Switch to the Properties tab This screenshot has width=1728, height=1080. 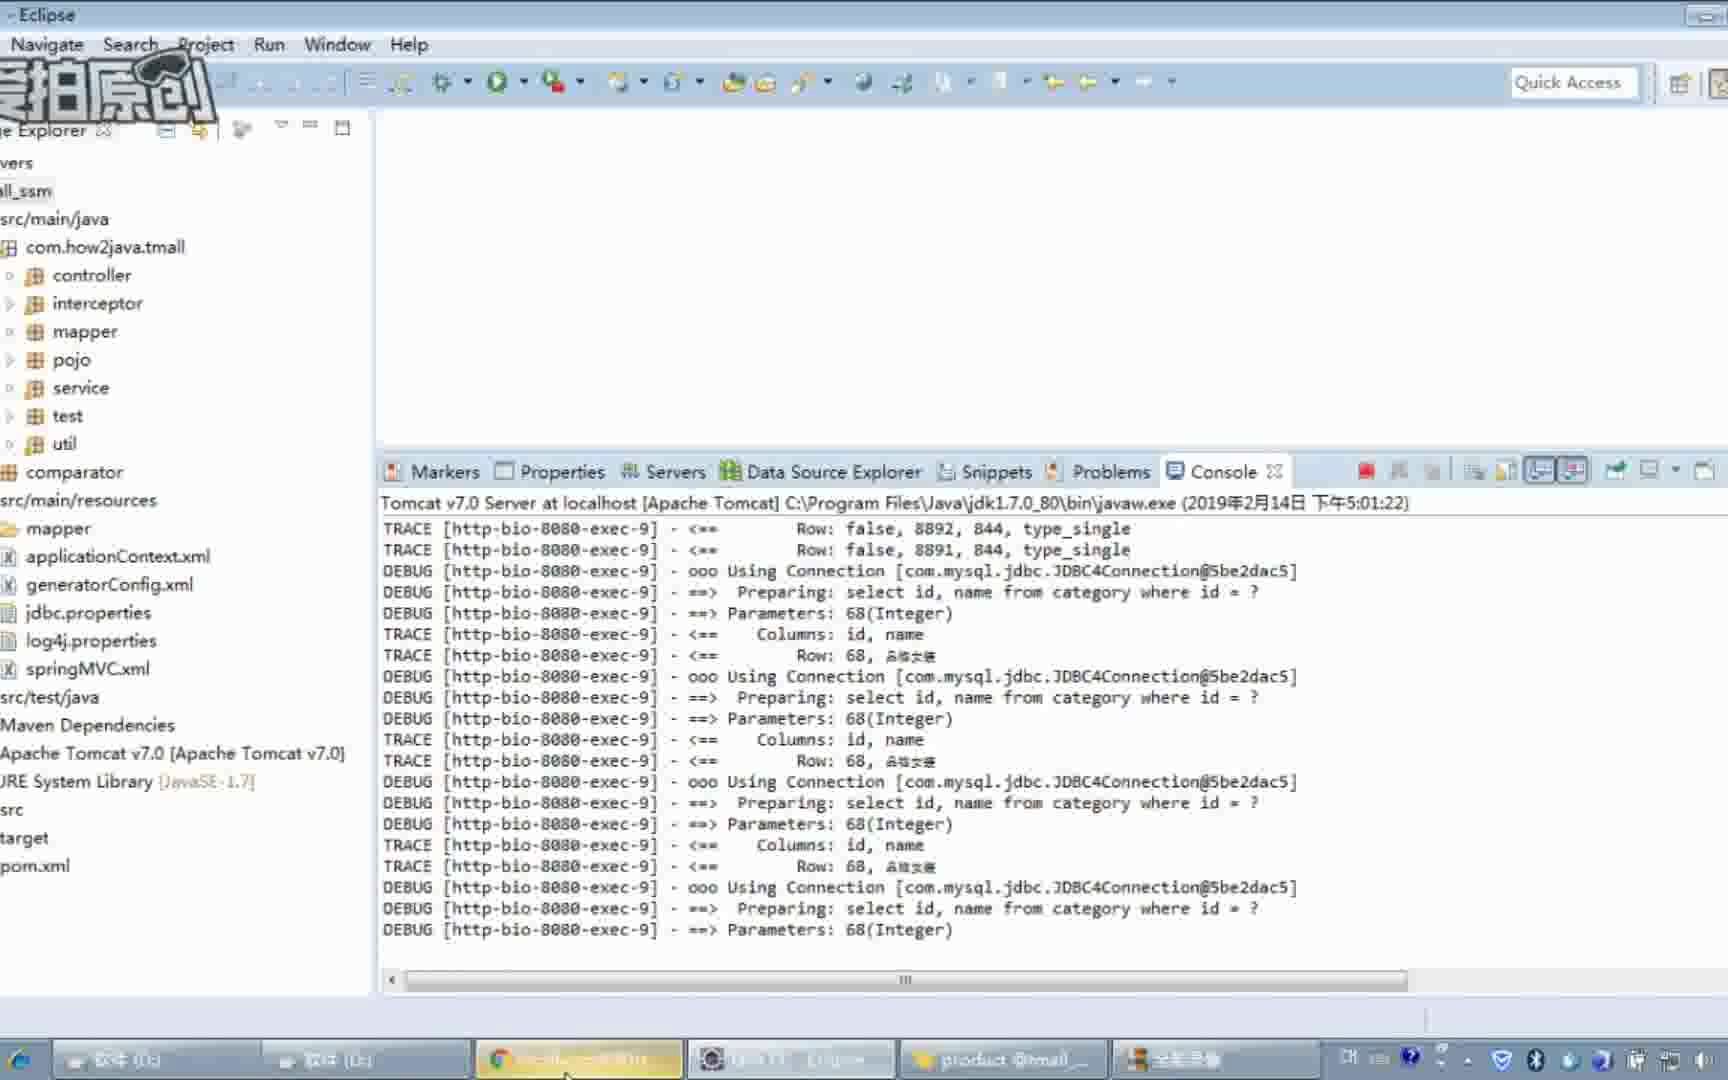pos(550,472)
